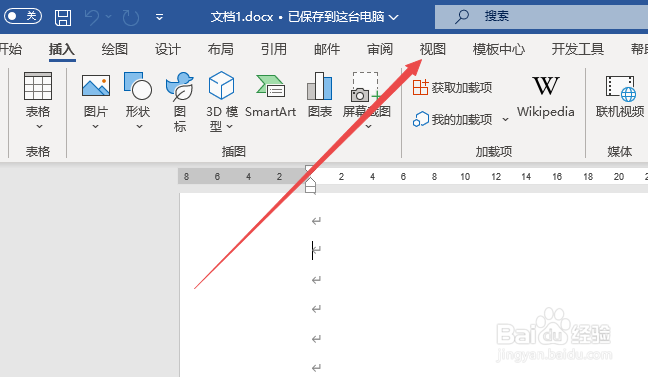Screen dimensions: 648x377
Task: Click the 形状 shapes icon
Action: (x=138, y=86)
